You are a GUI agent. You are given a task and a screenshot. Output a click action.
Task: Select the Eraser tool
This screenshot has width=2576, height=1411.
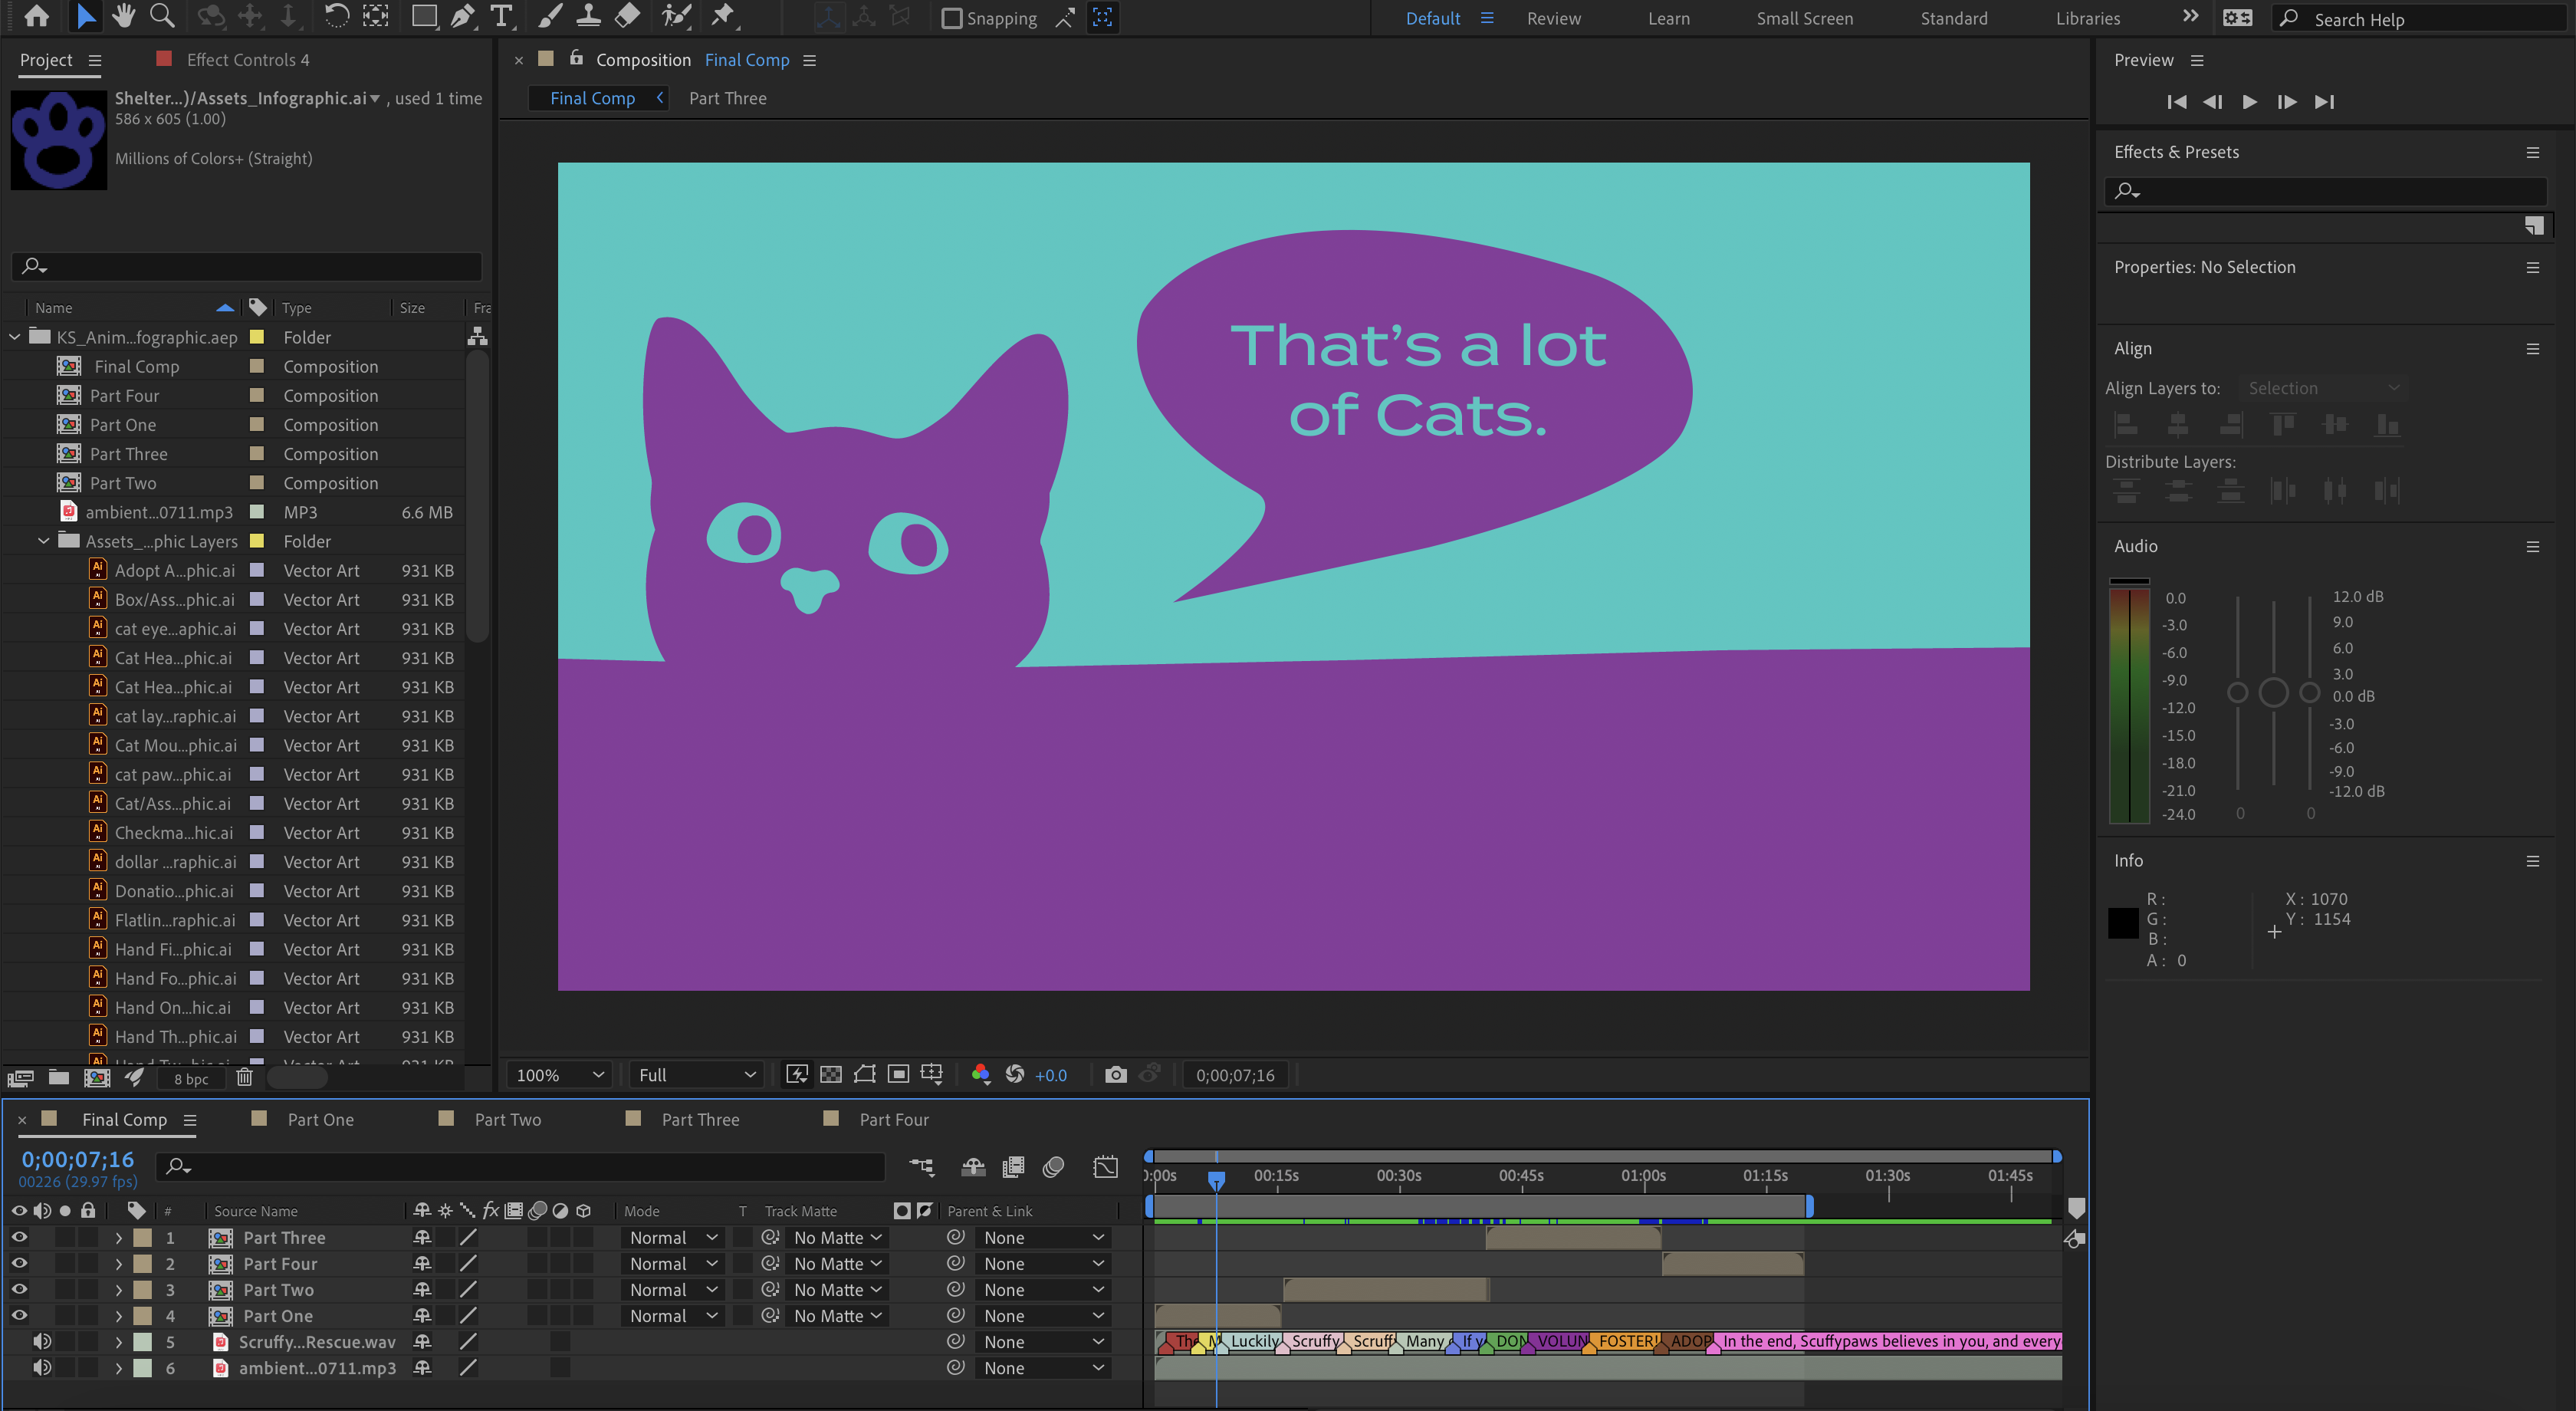[627, 16]
